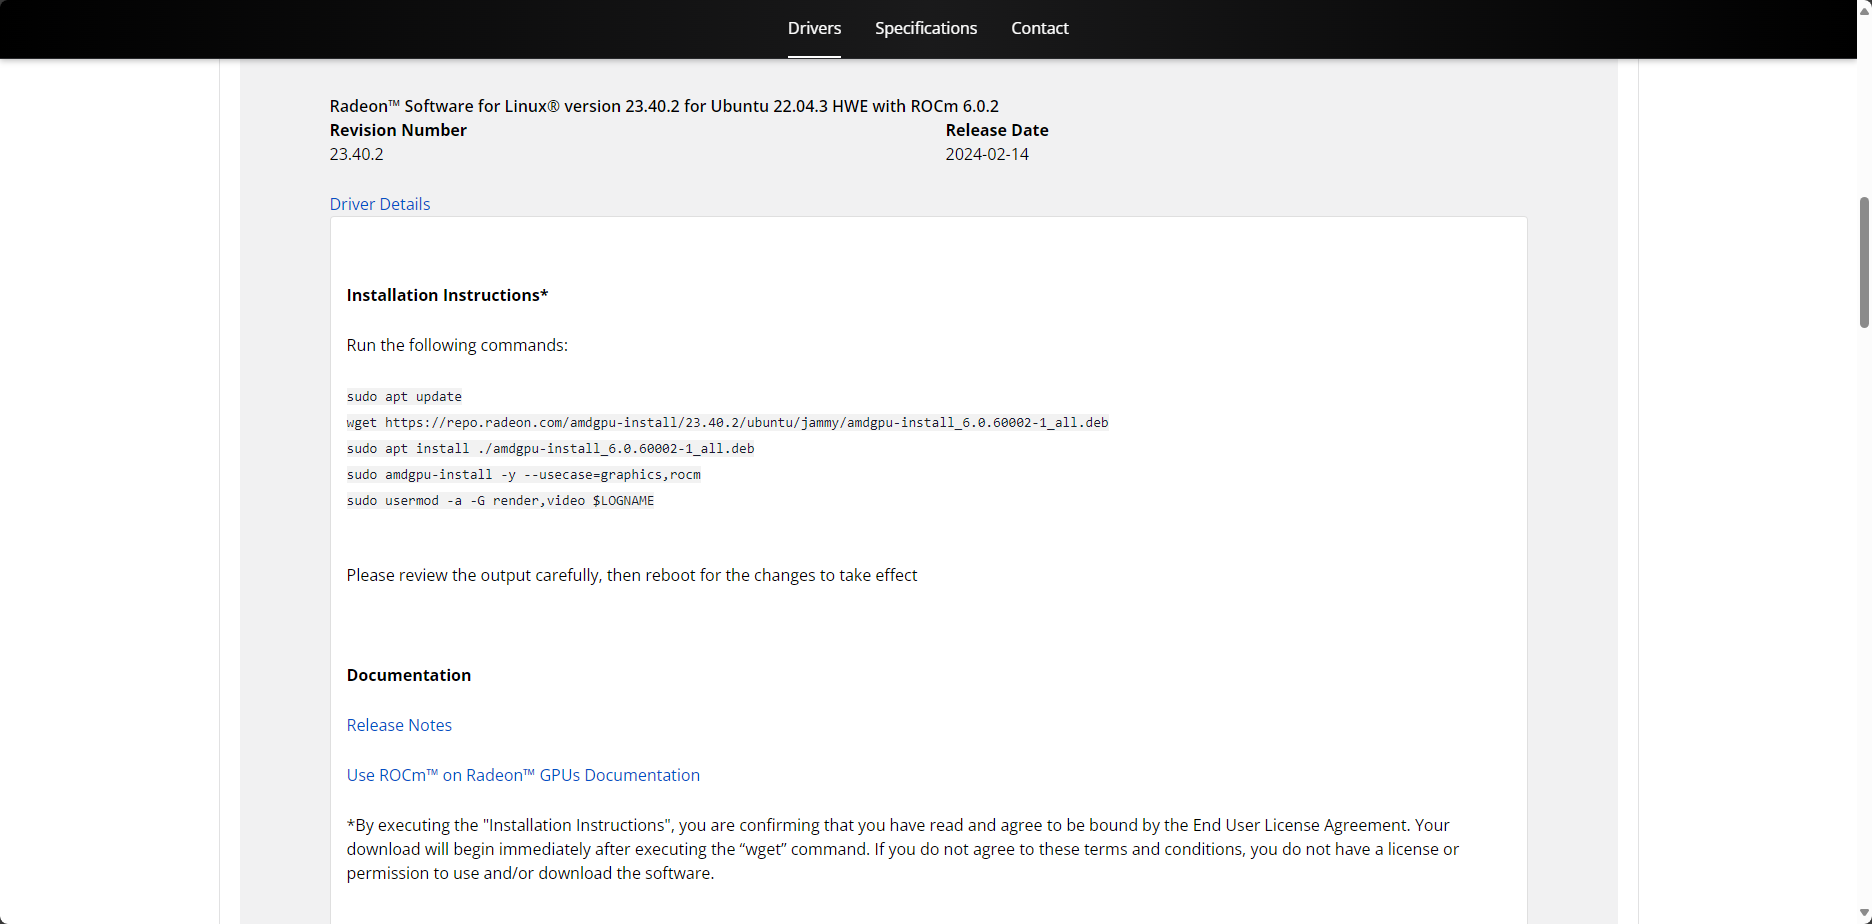Click the 'sudo apt install ./amdgpu-install' command

(x=550, y=449)
